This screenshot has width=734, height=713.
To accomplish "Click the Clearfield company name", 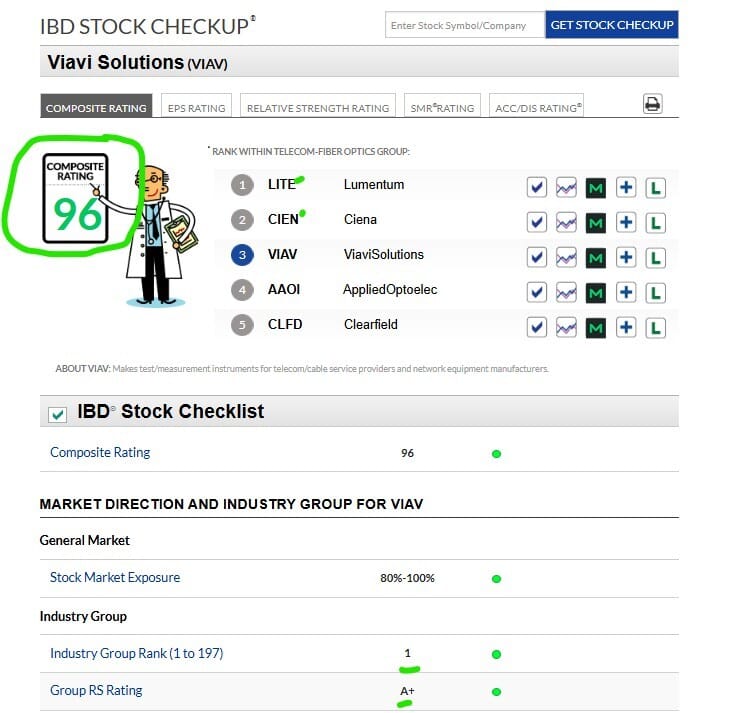I will pos(370,324).
